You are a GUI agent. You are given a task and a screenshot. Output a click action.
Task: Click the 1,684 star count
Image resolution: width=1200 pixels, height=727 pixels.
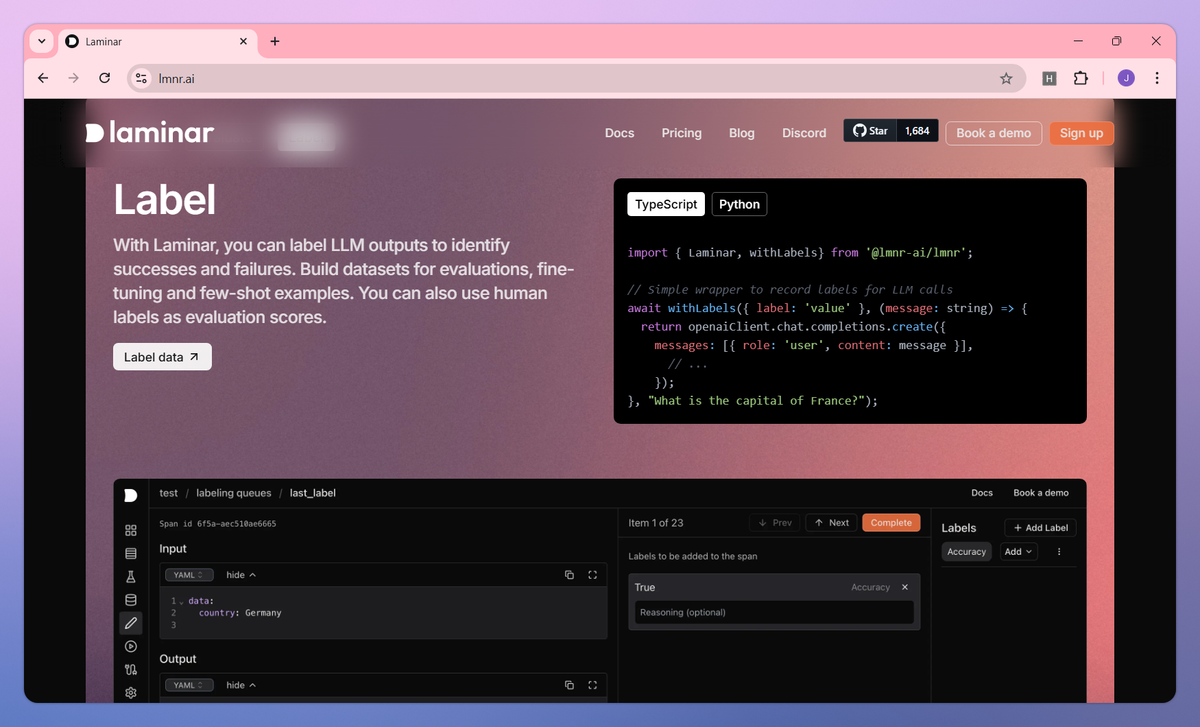pos(917,131)
